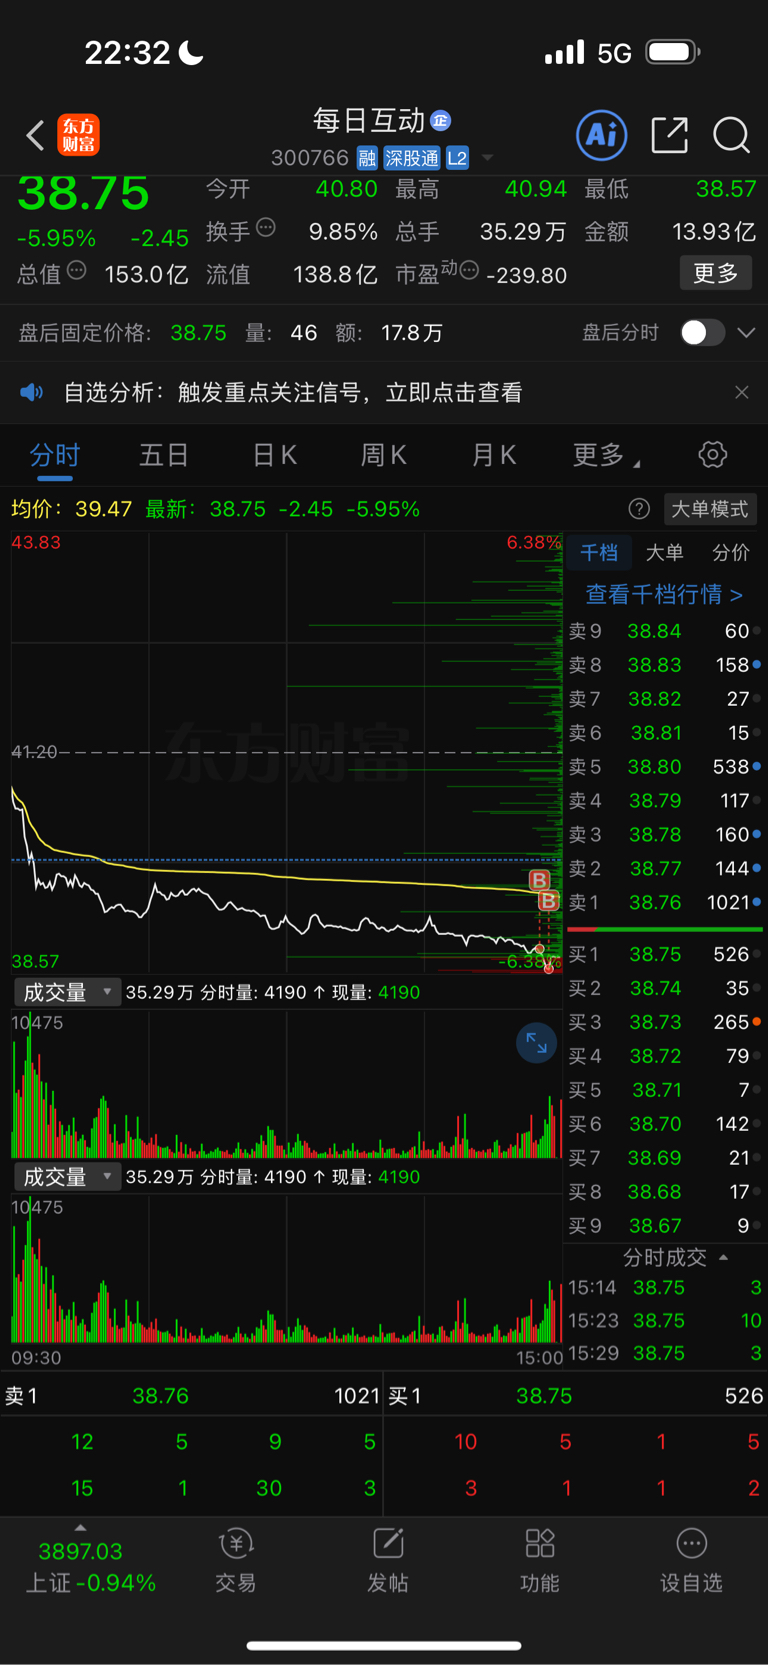Switch to 五日 tab

click(x=164, y=456)
